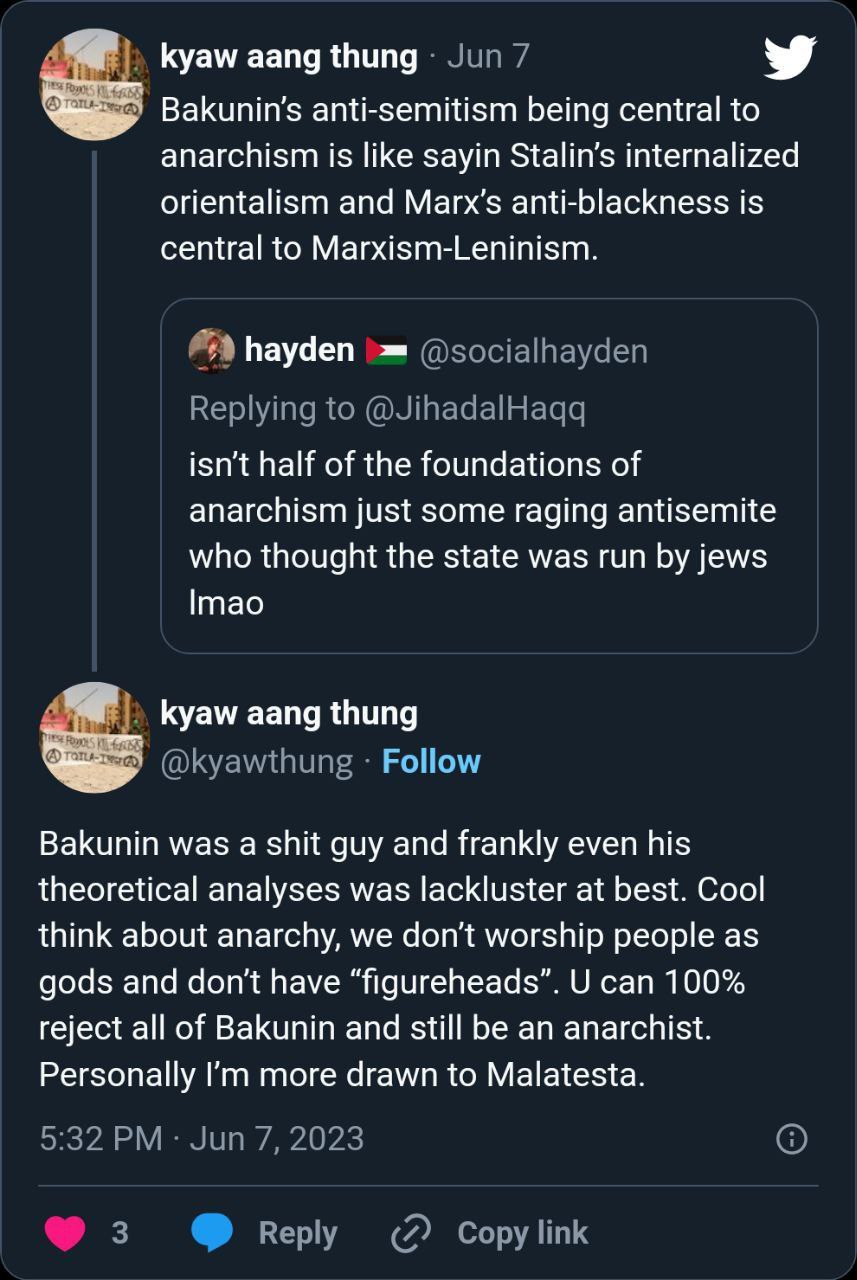This screenshot has width=857, height=1280.
Task: Like the tweet with the heart icon
Action: [66, 1232]
